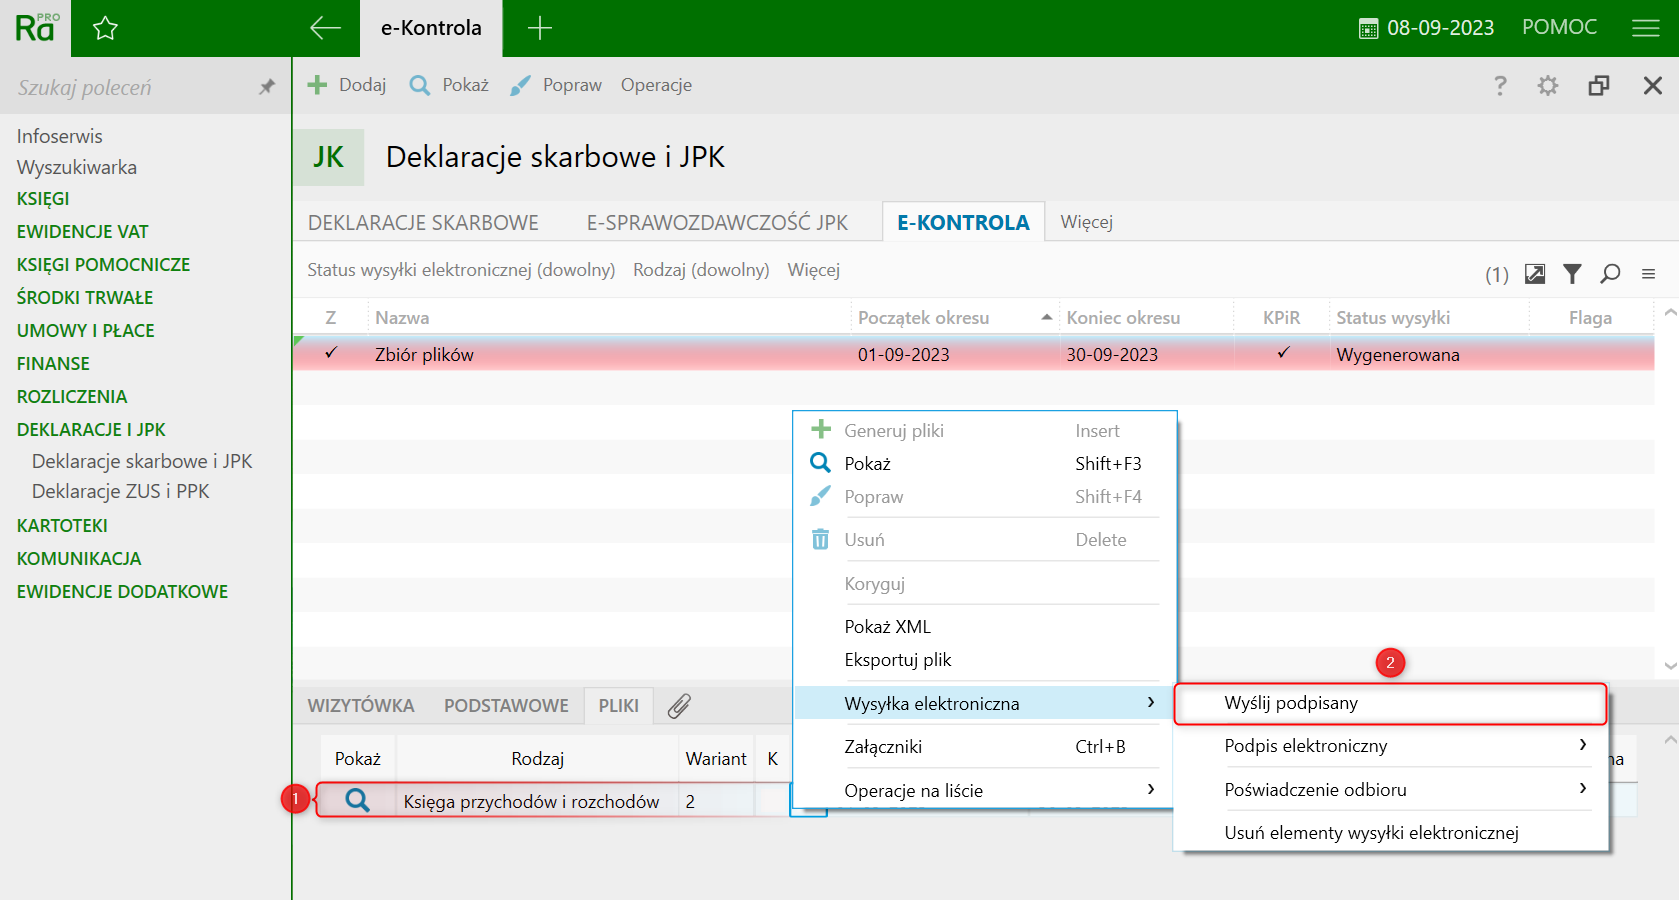Viewport: 1679px width, 900px height.
Task: Click the Pokaż magnifier toolbar icon
Action: click(420, 86)
